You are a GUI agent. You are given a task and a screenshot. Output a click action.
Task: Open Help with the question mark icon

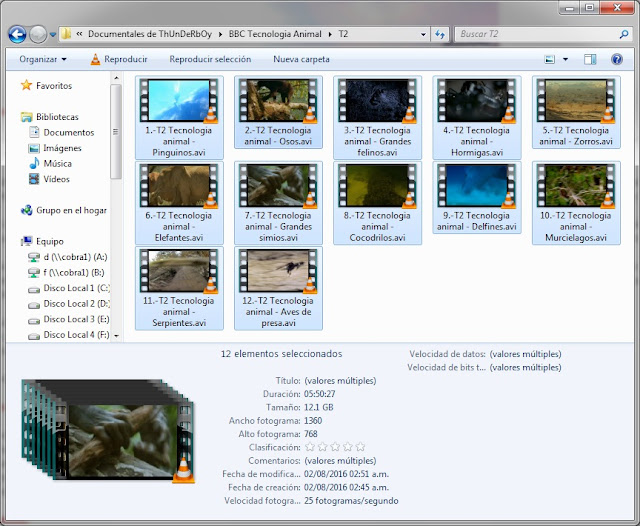(x=617, y=60)
